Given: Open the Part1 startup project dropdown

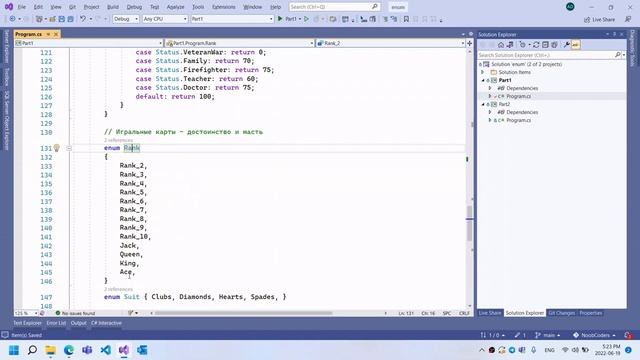Looking at the screenshot, I should click(x=232, y=19).
